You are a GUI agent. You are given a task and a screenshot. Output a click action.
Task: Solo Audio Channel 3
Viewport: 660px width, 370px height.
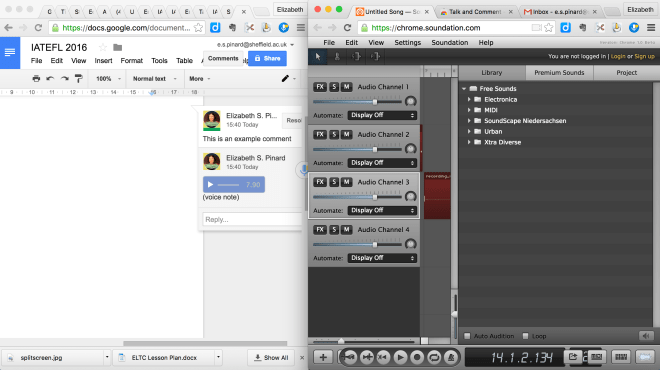point(334,182)
